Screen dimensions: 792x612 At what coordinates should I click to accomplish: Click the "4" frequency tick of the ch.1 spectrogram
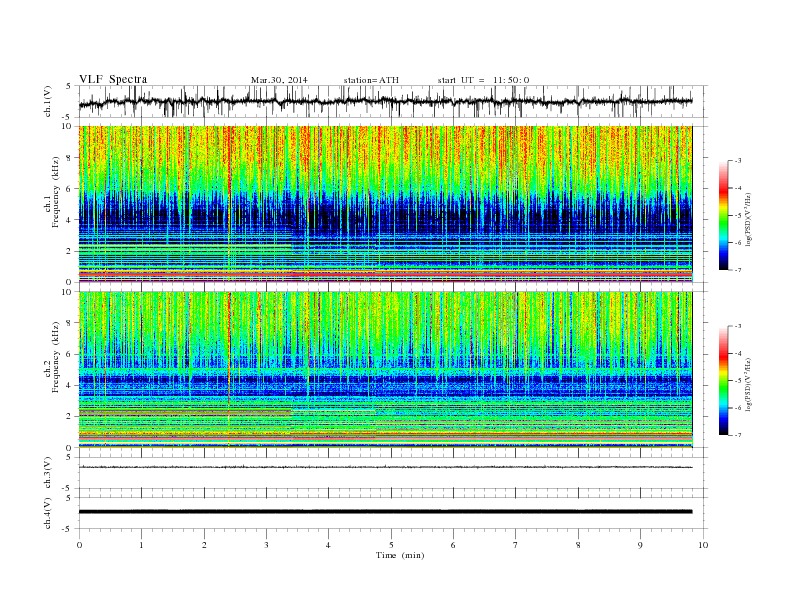[70, 220]
